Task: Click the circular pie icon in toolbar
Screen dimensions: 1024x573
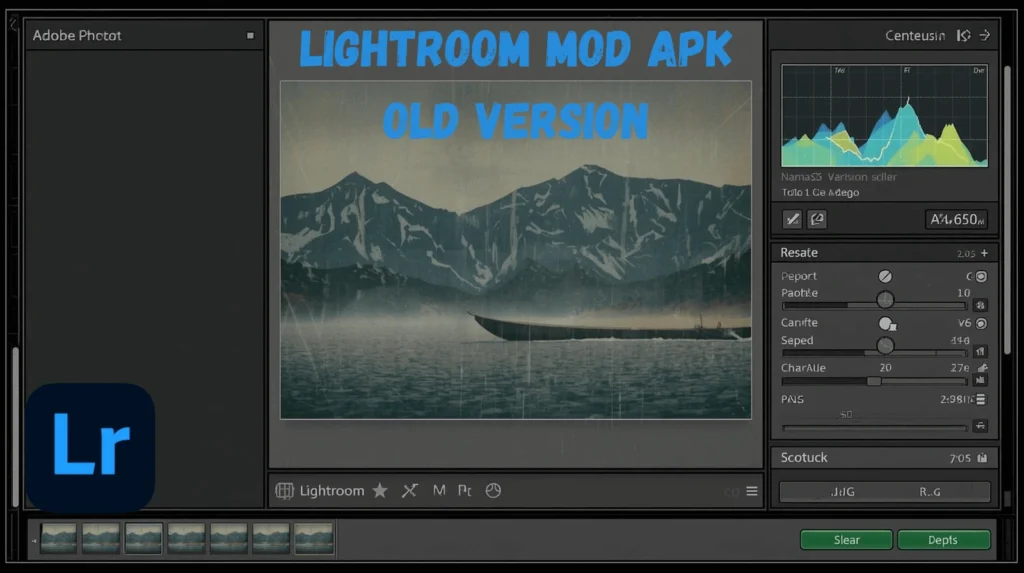Action: point(493,491)
